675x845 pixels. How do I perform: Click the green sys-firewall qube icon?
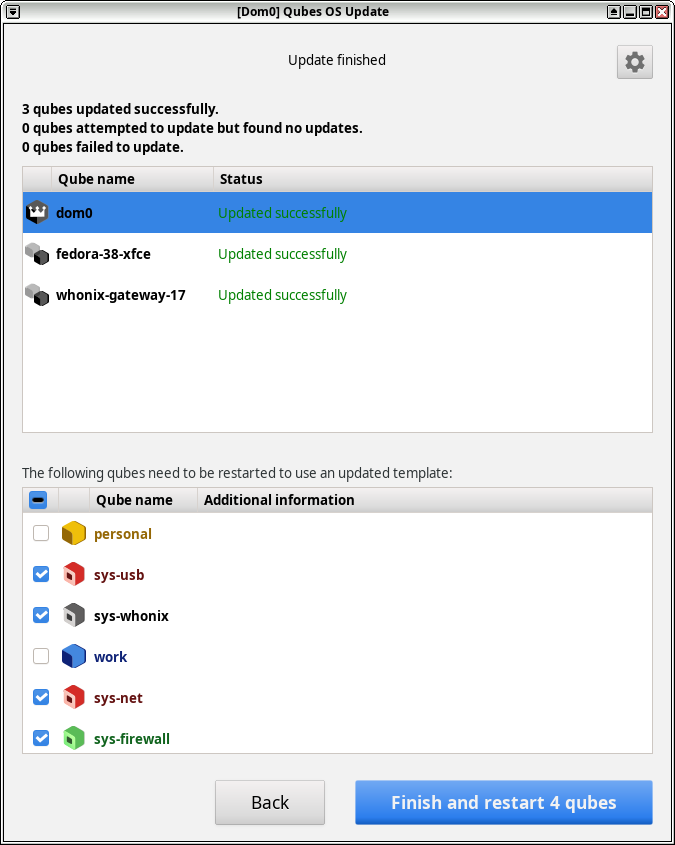[74, 738]
